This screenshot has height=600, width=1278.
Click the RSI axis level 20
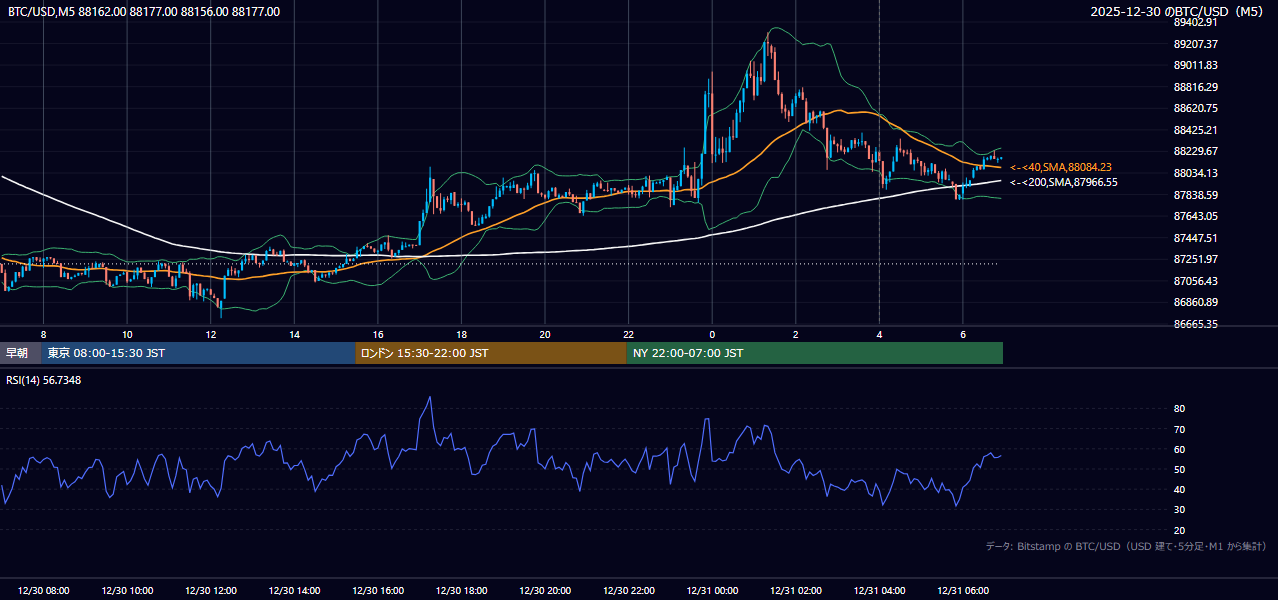tap(1179, 530)
